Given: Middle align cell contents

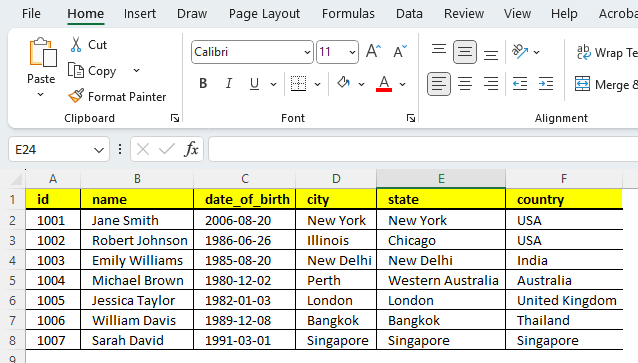Looking at the screenshot, I should [x=465, y=52].
